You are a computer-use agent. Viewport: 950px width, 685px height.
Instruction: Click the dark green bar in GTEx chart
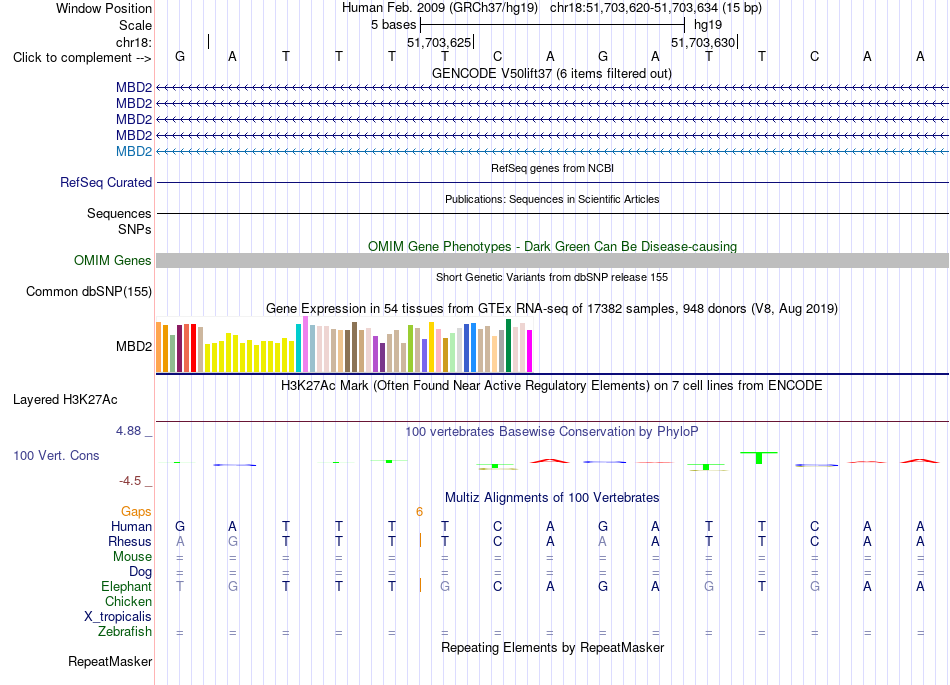[x=508, y=345]
